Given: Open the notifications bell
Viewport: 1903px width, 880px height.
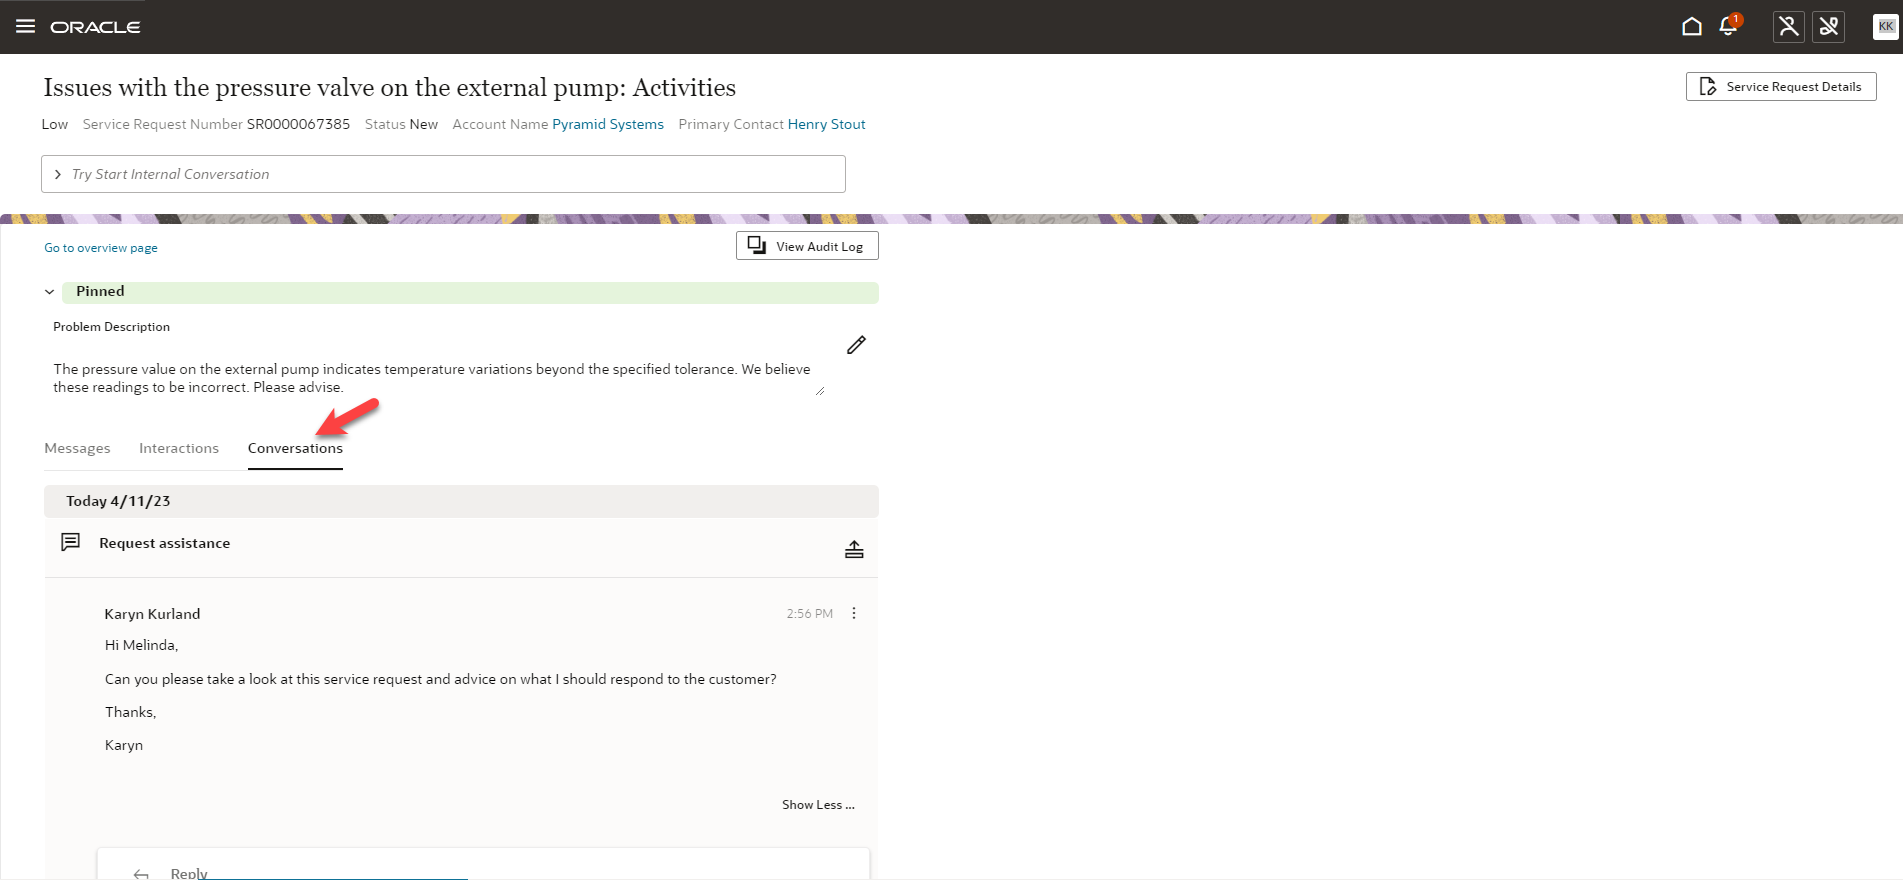Looking at the screenshot, I should click(1728, 27).
